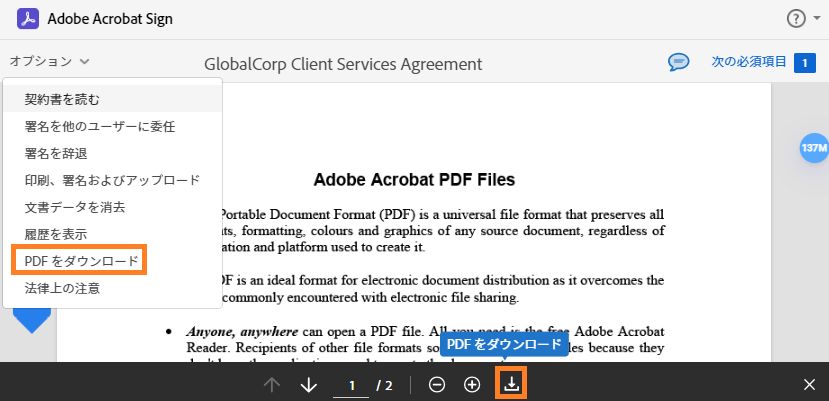Choose 印刷、署名およびアップロード option

tap(112, 180)
